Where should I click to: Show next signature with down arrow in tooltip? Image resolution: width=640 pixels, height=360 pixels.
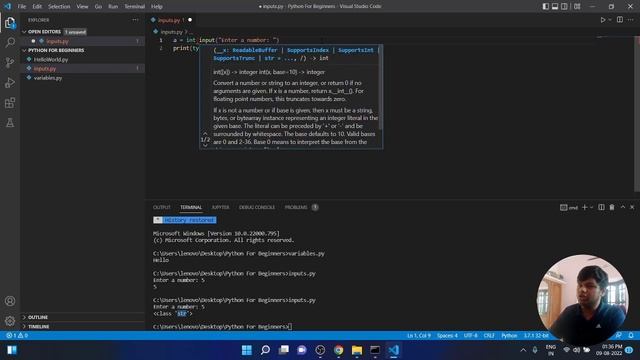click(205, 145)
